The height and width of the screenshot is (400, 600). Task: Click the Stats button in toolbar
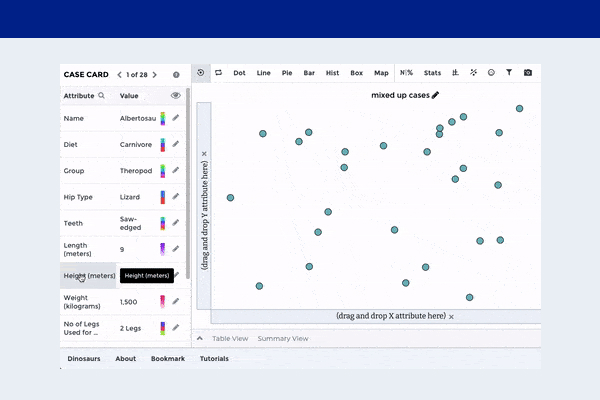coord(432,73)
